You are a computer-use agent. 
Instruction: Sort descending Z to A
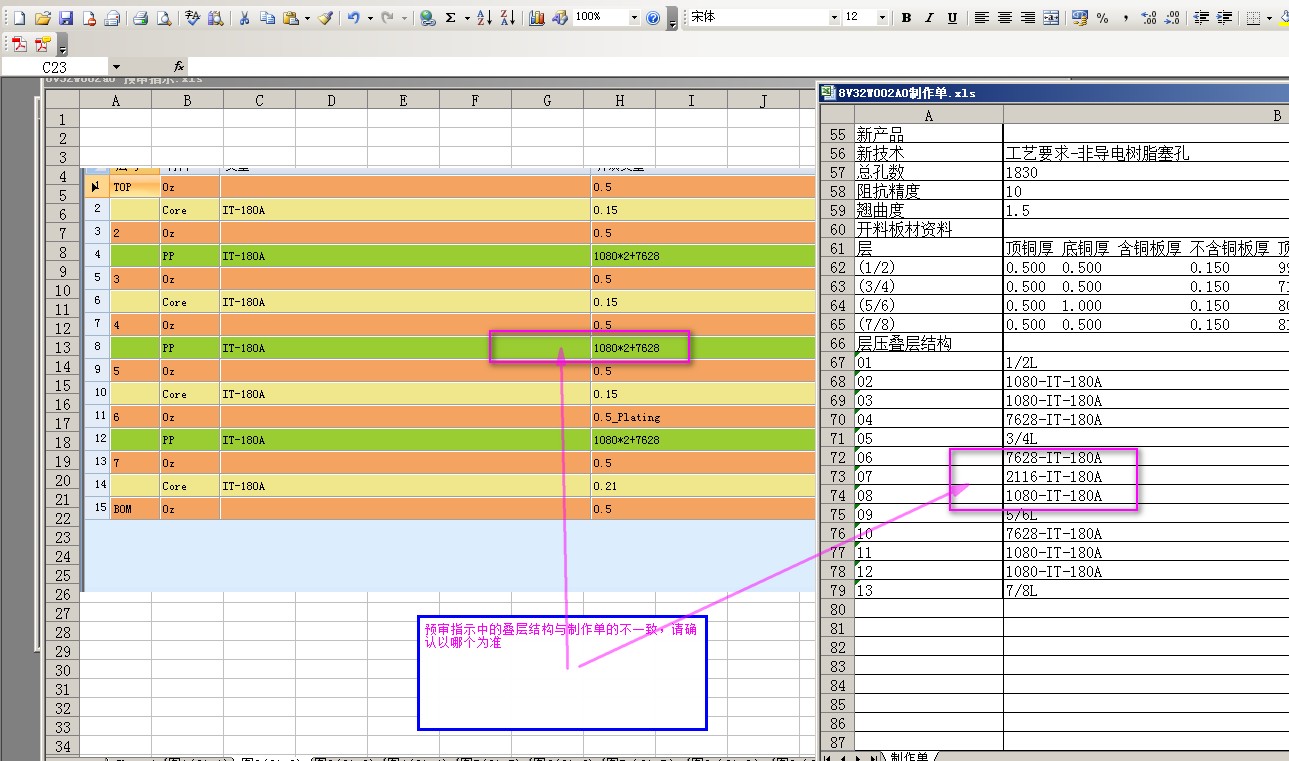[508, 18]
